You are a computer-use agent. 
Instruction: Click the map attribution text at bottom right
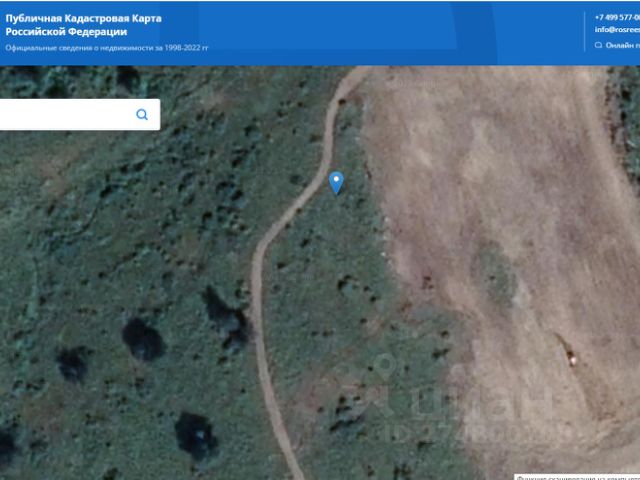[575, 476]
